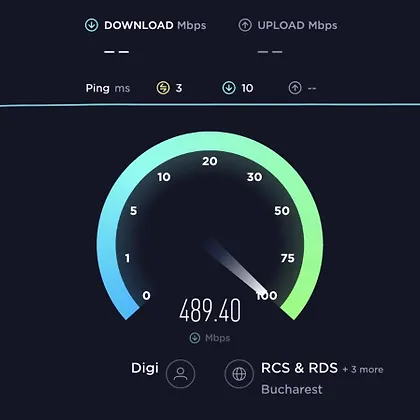Click the upload arrow icon beside UPLOAD Mbps

coord(245,25)
